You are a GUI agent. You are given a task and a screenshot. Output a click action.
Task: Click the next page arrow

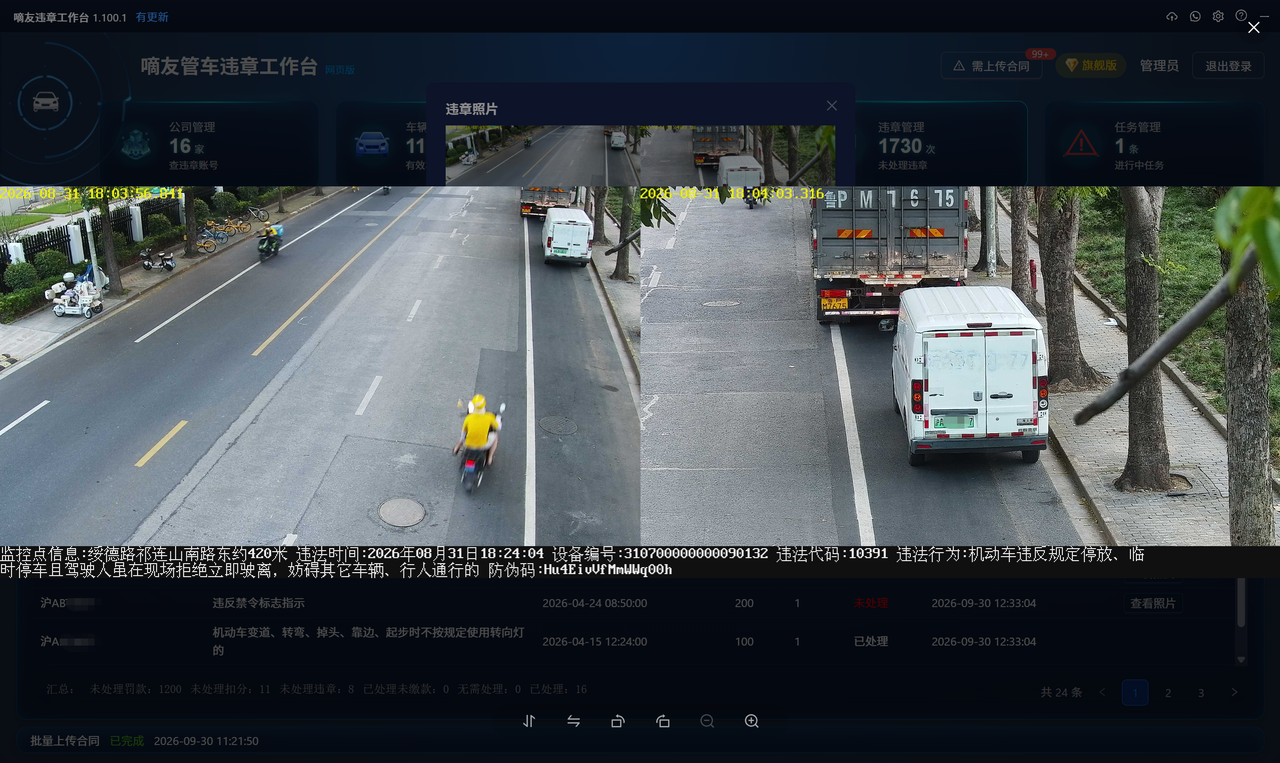coord(1234,692)
